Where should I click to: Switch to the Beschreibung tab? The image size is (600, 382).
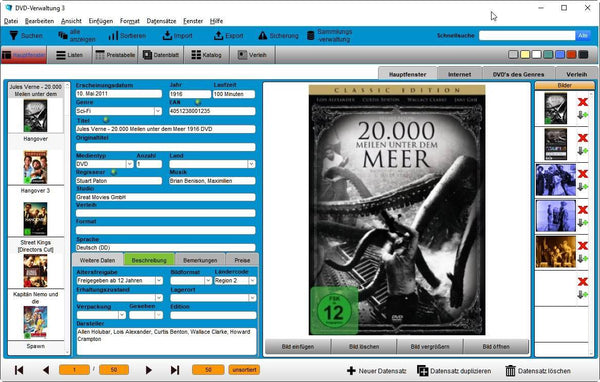(x=149, y=260)
